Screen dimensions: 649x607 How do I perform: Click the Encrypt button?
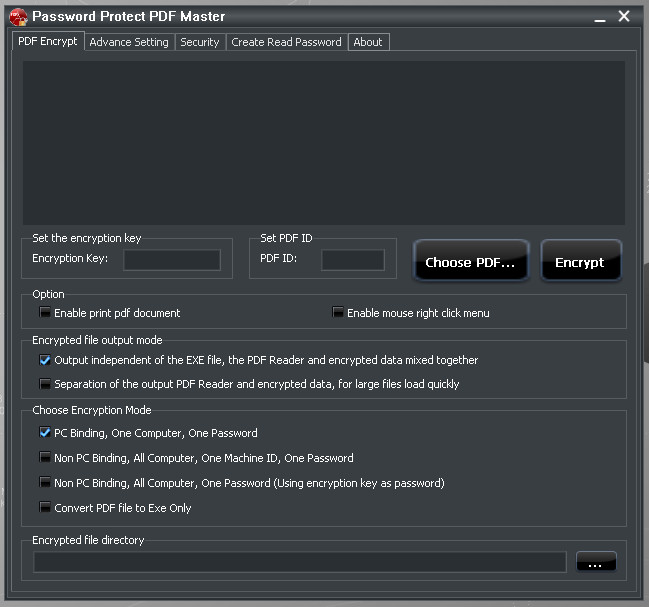pyautogui.click(x=581, y=261)
